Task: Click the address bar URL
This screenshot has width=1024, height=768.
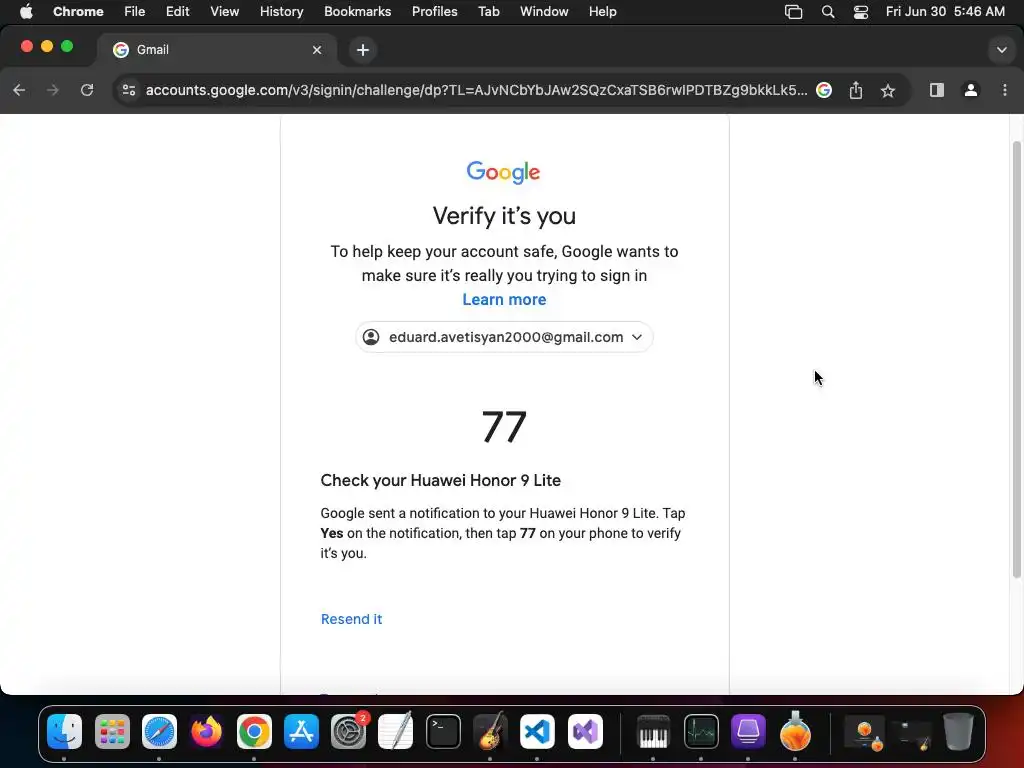Action: pyautogui.click(x=476, y=90)
